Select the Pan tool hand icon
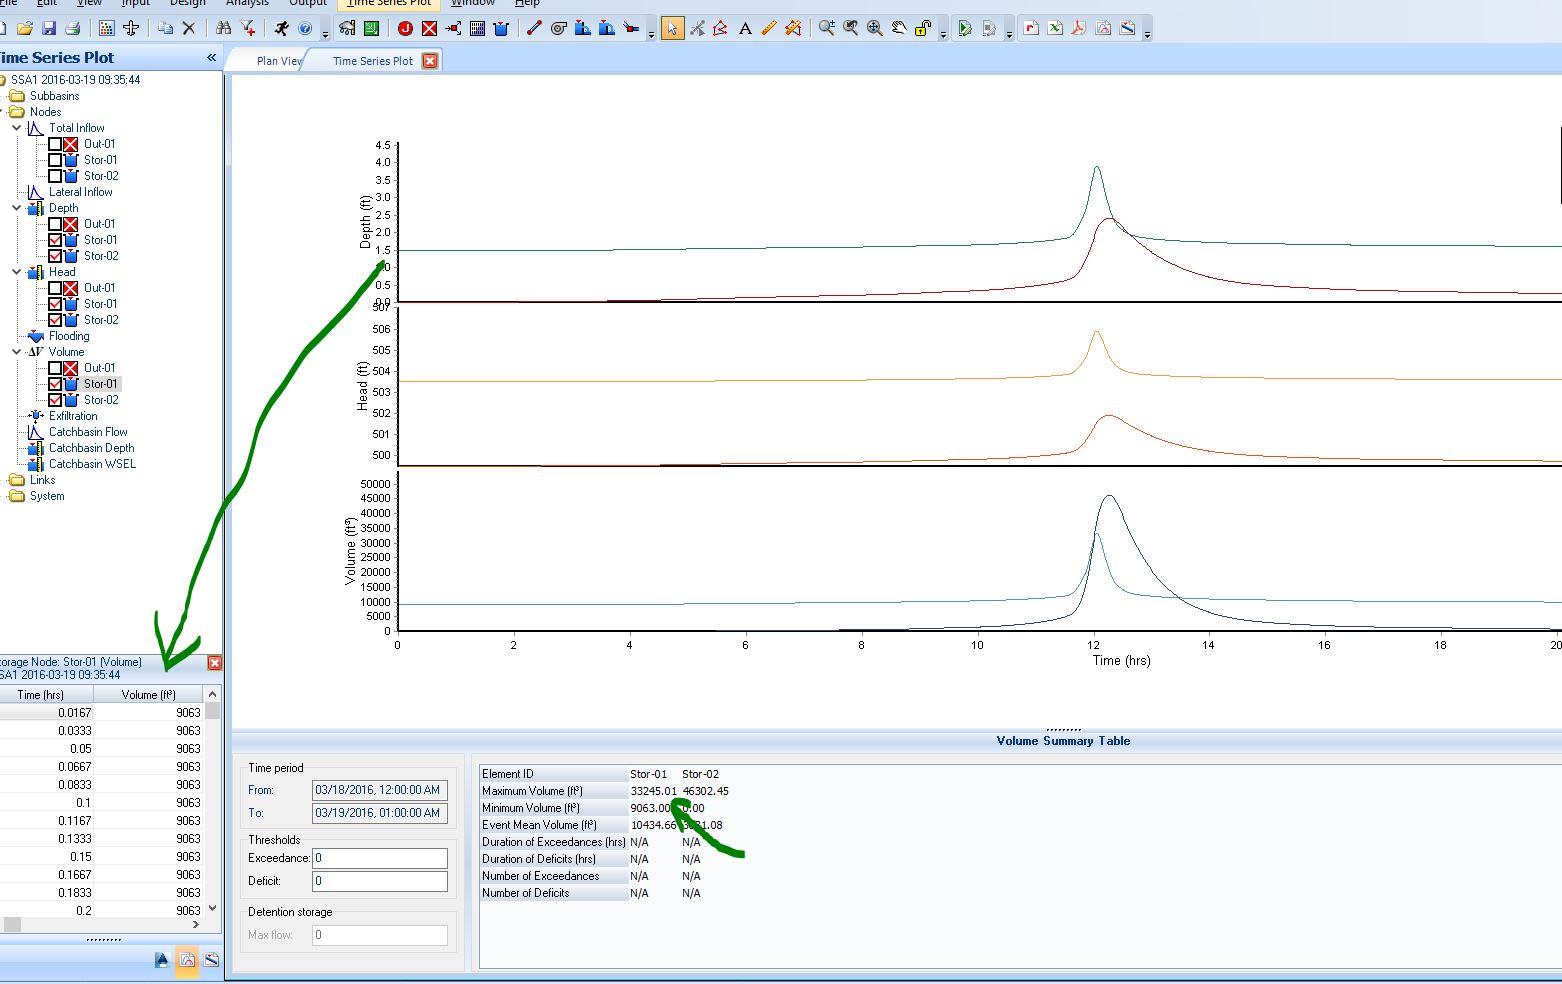This screenshot has height=984, width=1562. pyautogui.click(x=900, y=28)
